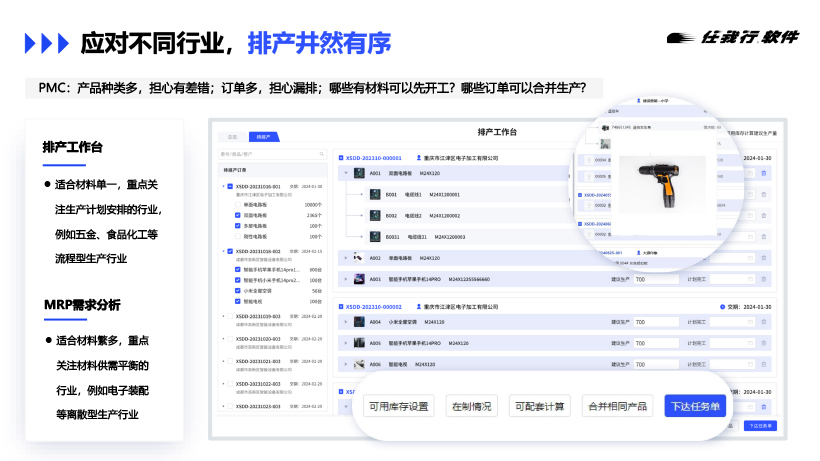The image size is (820, 461).
Task: Click the 合并相同产品 button
Action: [617, 406]
